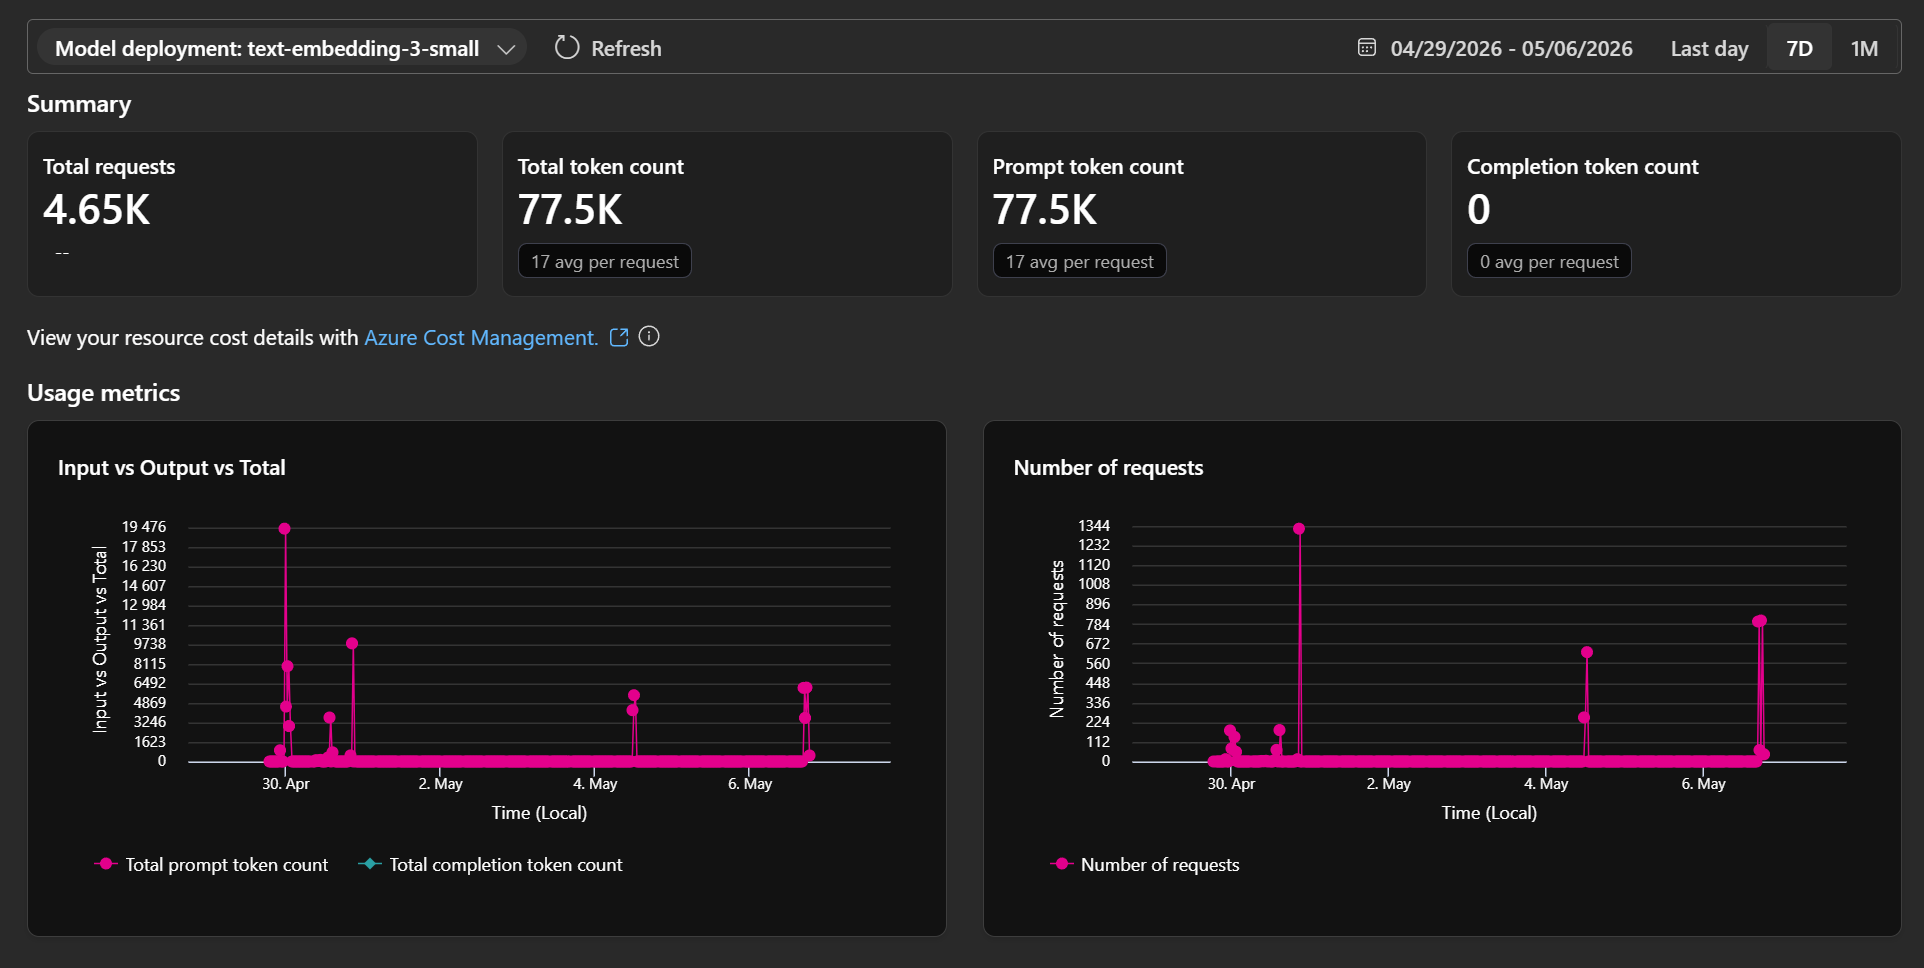This screenshot has width=1924, height=968.
Task: Click the Summary heading
Action: [x=79, y=104]
